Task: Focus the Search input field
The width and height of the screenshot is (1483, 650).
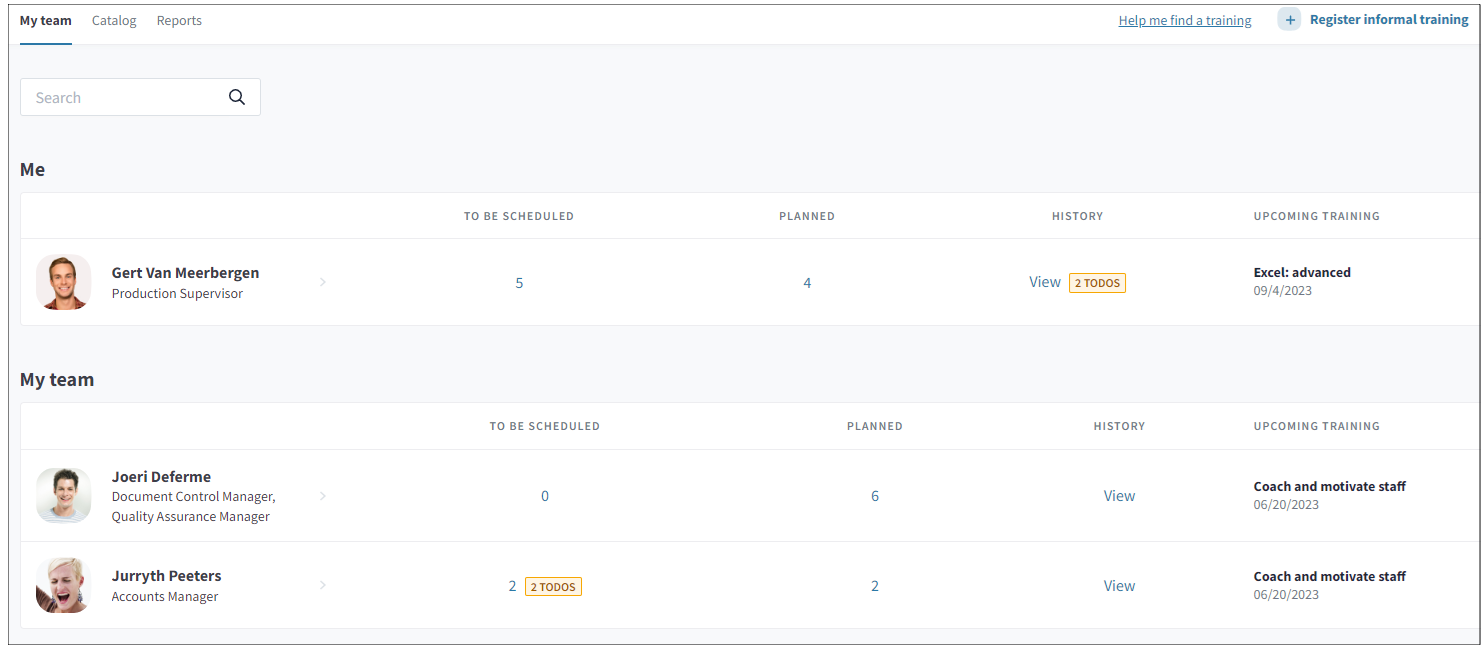Action: pyautogui.click(x=140, y=97)
